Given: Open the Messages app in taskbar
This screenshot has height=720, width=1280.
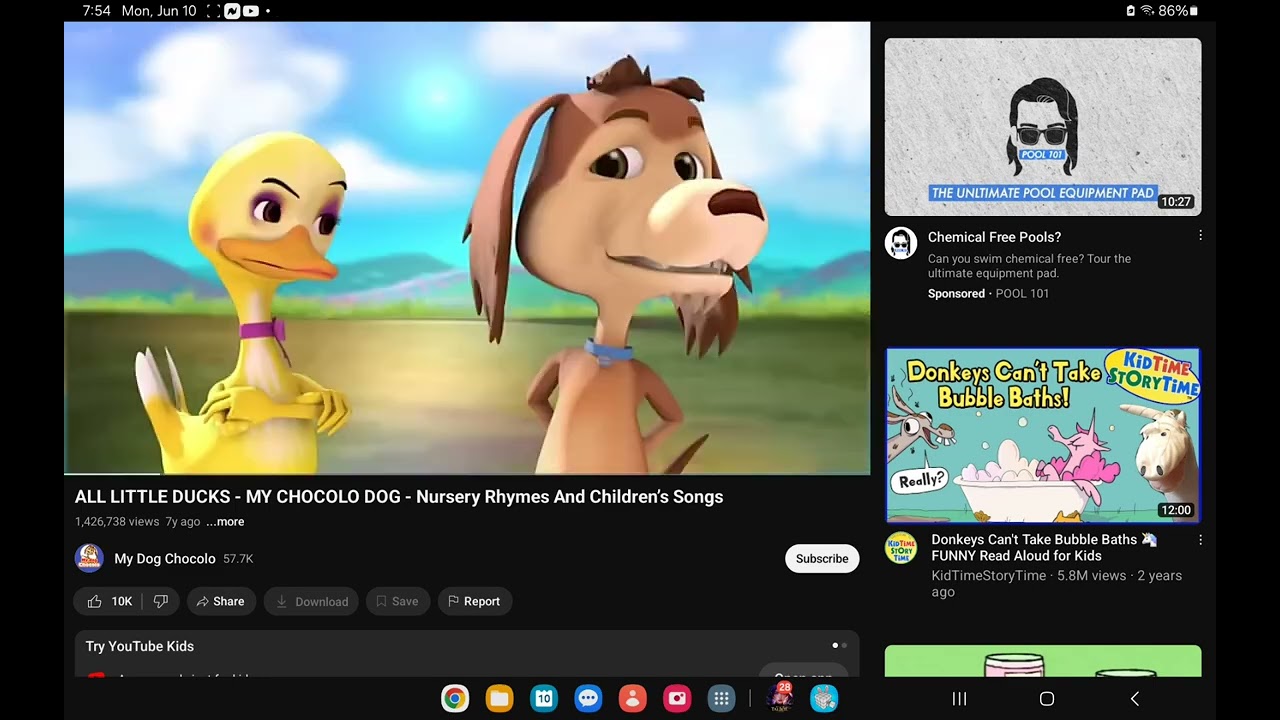Looking at the screenshot, I should (x=588, y=698).
